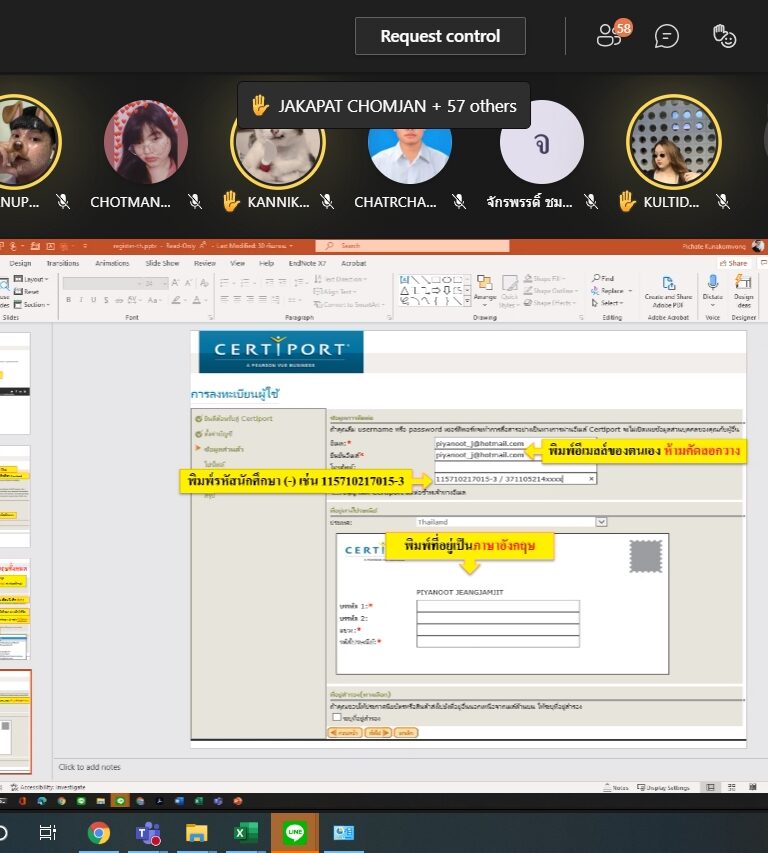Click the Share button in PowerPoint

tap(733, 263)
